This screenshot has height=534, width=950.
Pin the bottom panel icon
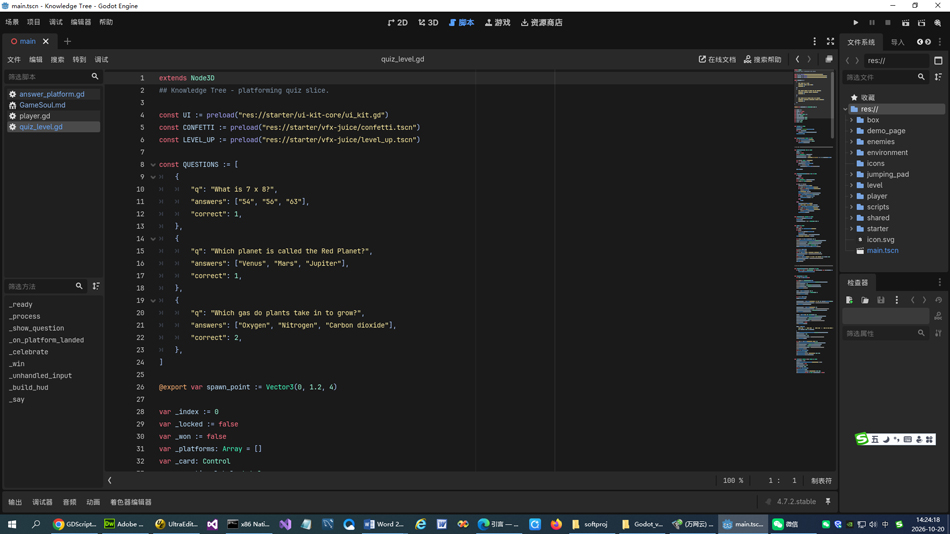(x=828, y=502)
